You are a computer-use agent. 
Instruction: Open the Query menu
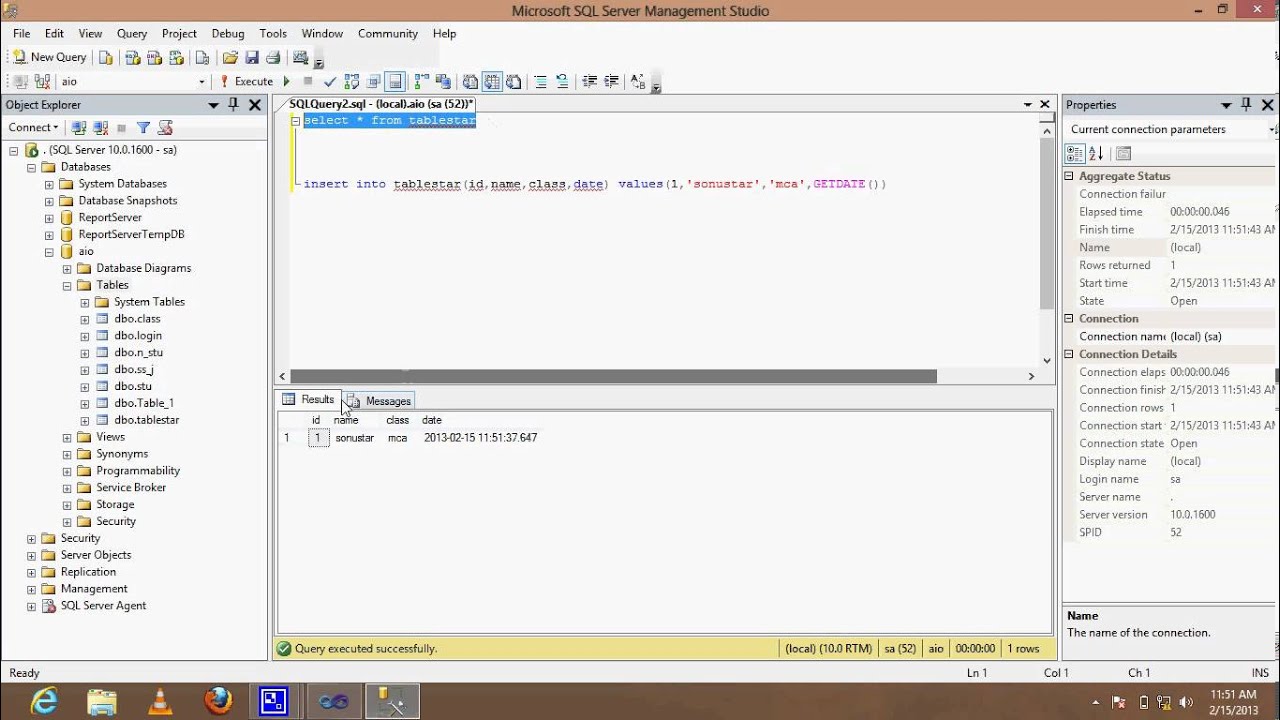pos(132,33)
